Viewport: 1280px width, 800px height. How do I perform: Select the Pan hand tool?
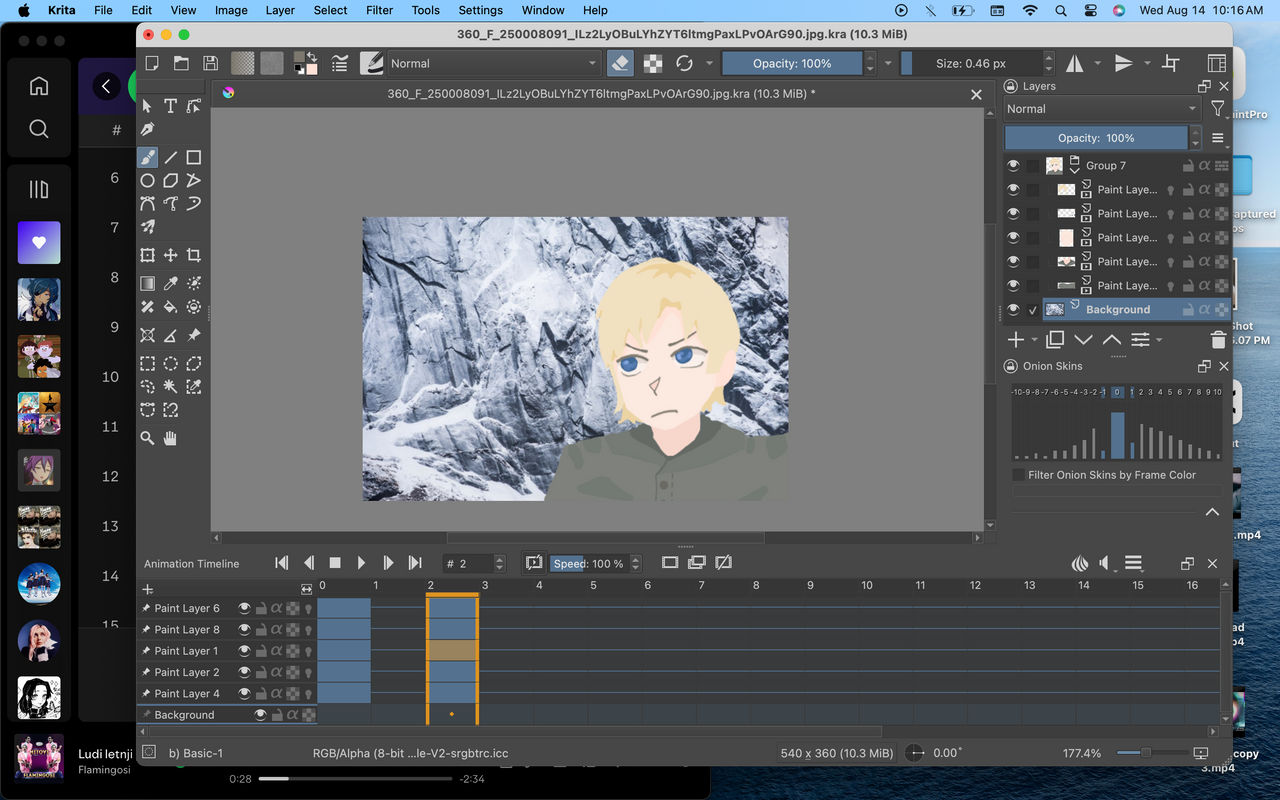click(170, 438)
